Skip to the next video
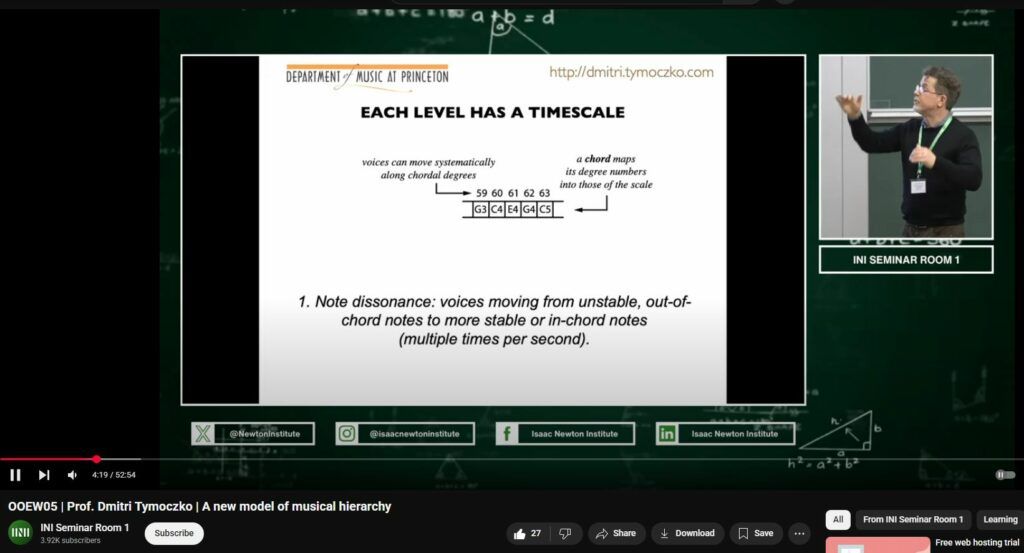Viewport: 1024px width, 553px height. (x=44, y=475)
